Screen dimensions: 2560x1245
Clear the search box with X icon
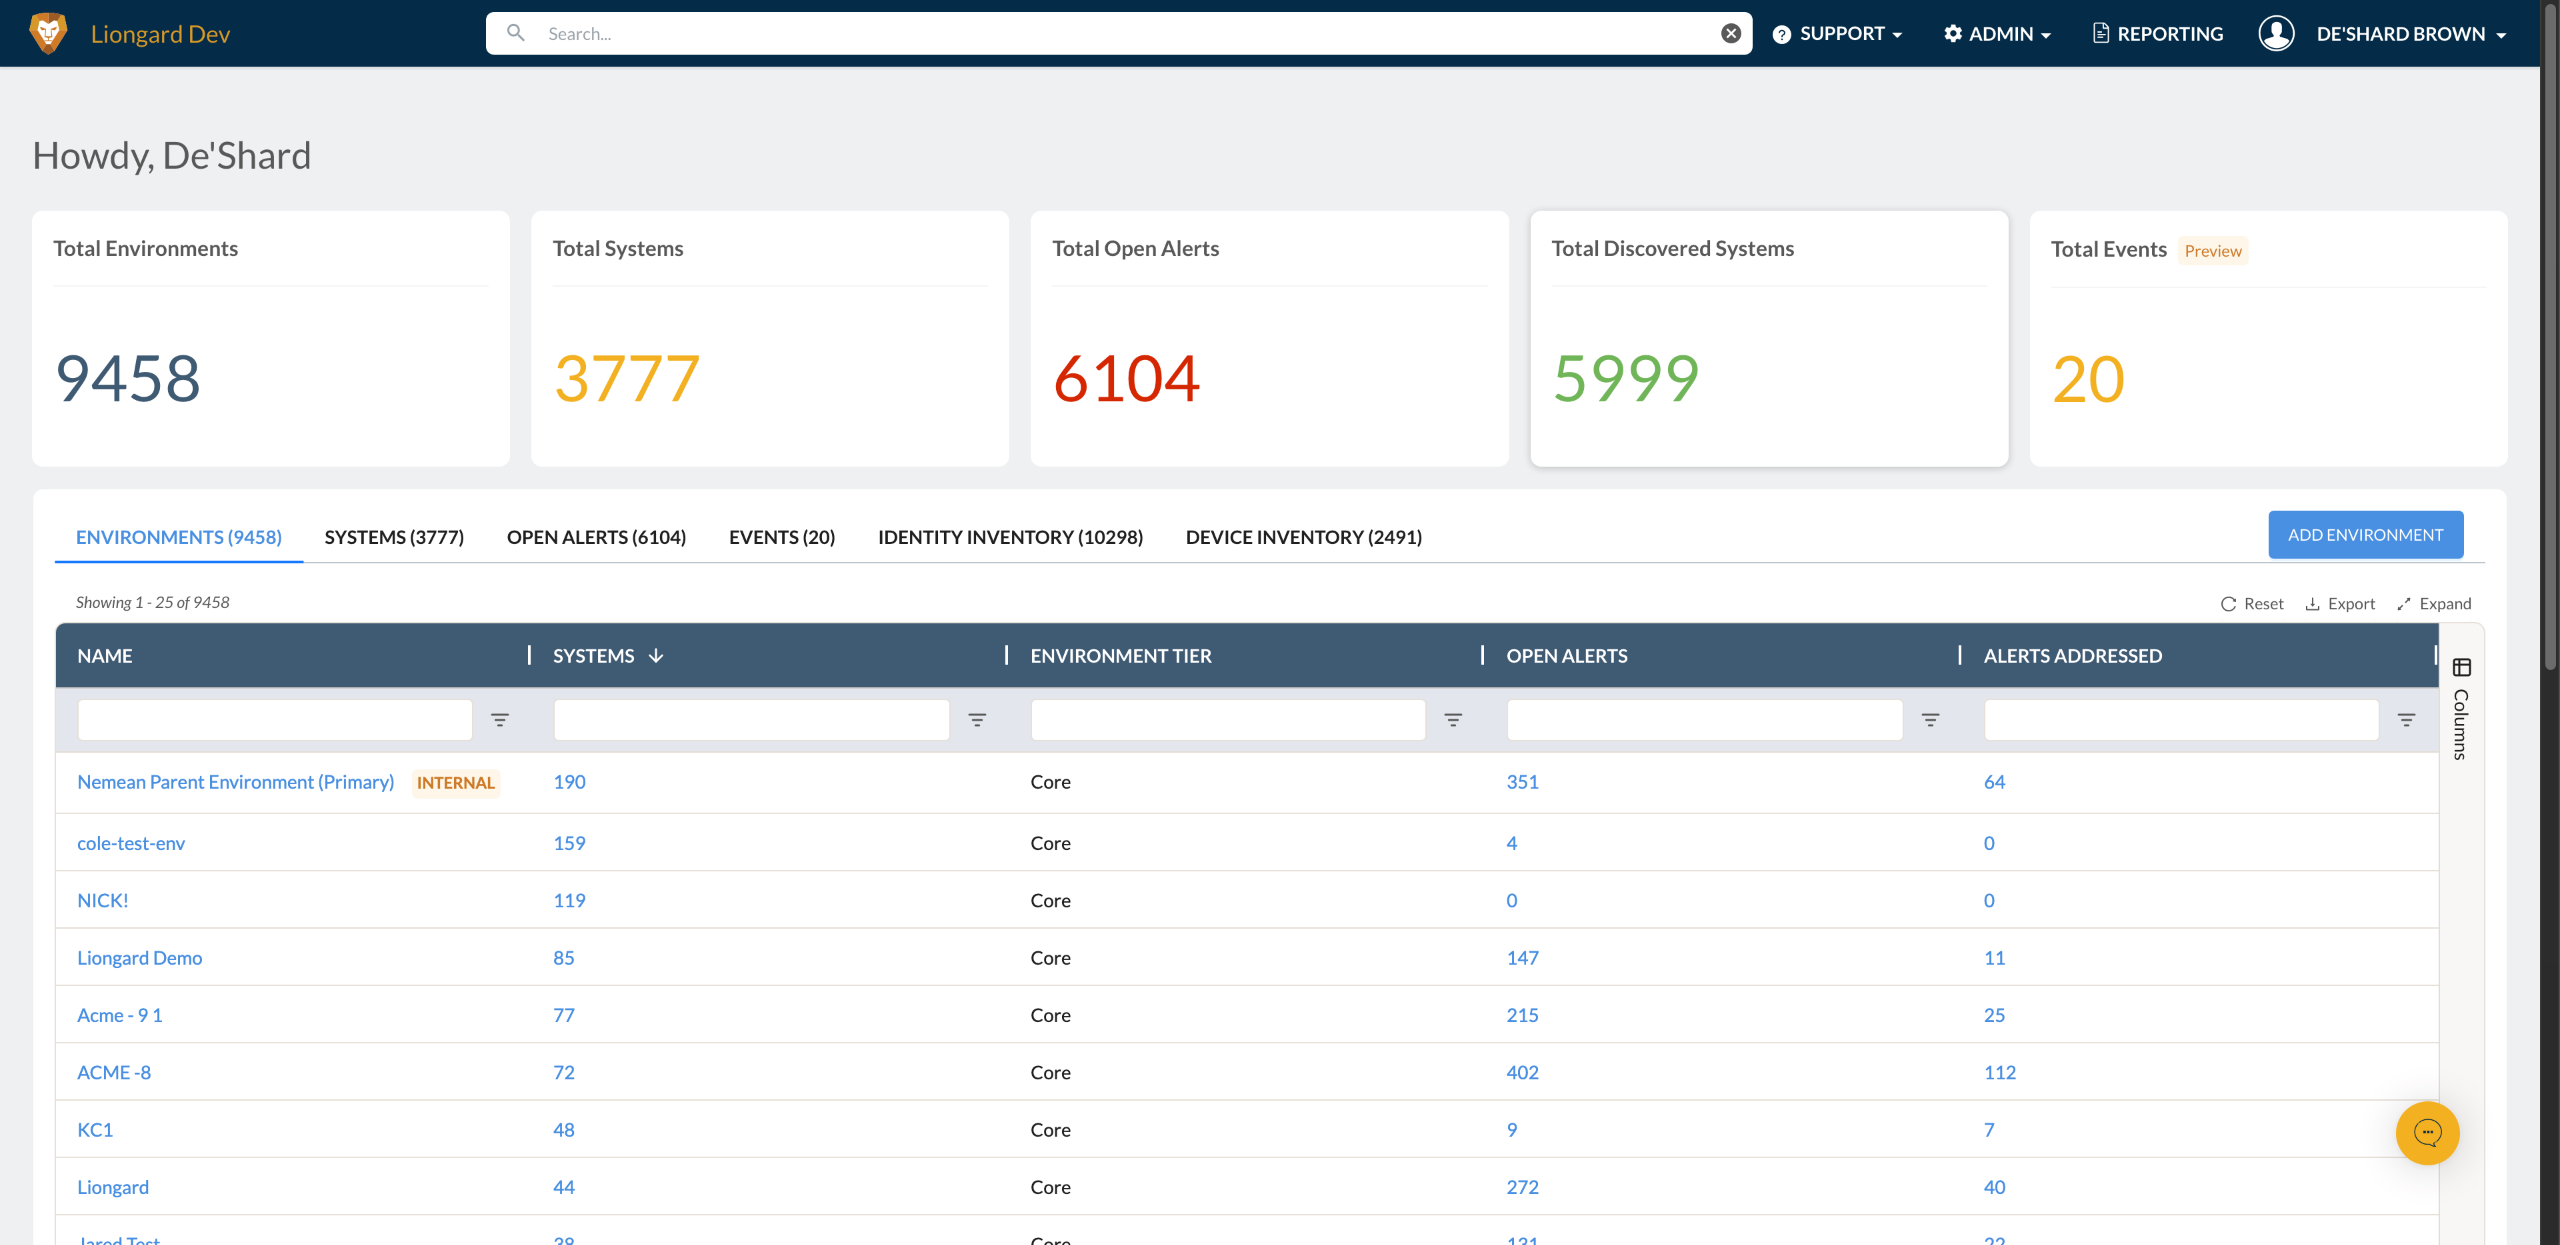coord(1730,33)
